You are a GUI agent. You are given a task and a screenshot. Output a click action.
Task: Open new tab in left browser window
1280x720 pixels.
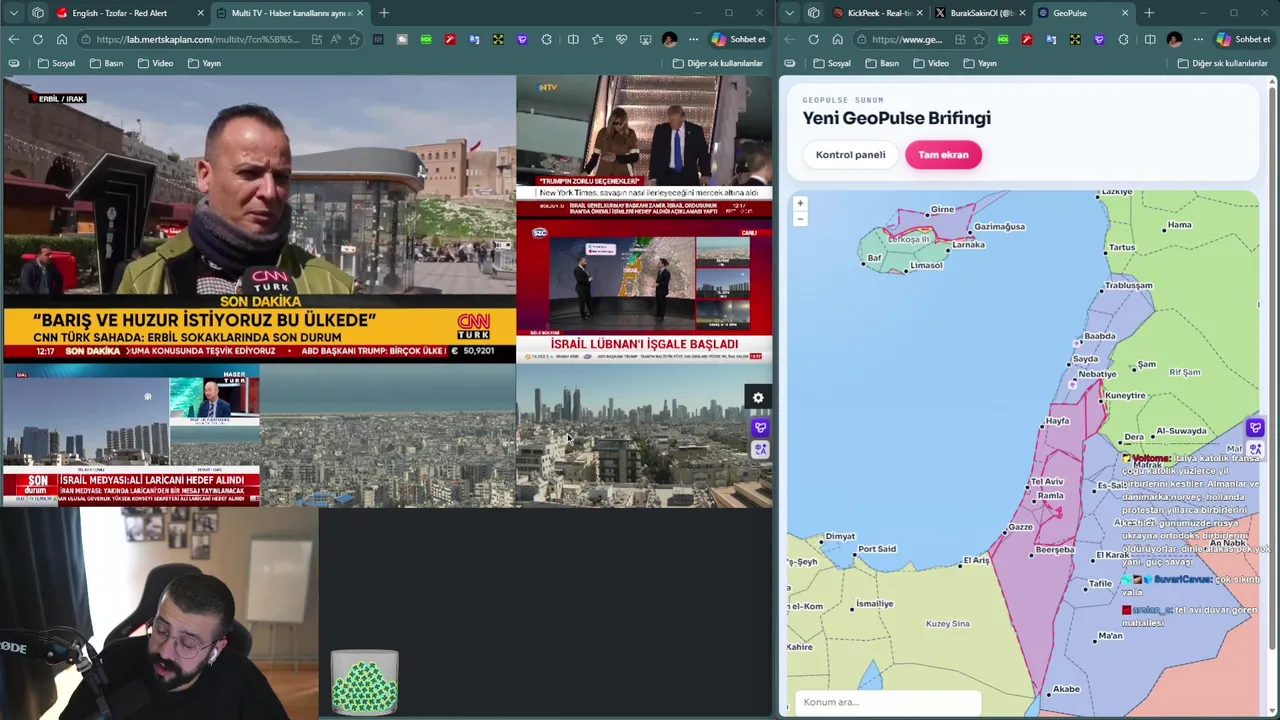(384, 13)
